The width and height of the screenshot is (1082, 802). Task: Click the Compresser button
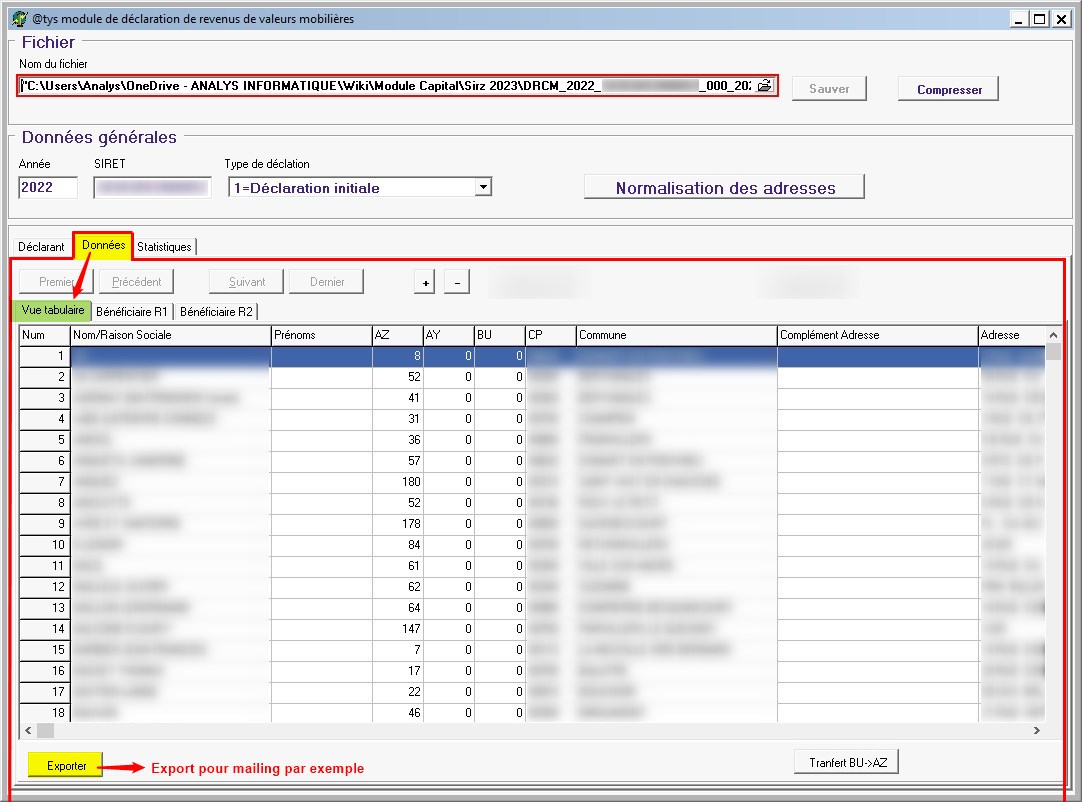coord(949,89)
